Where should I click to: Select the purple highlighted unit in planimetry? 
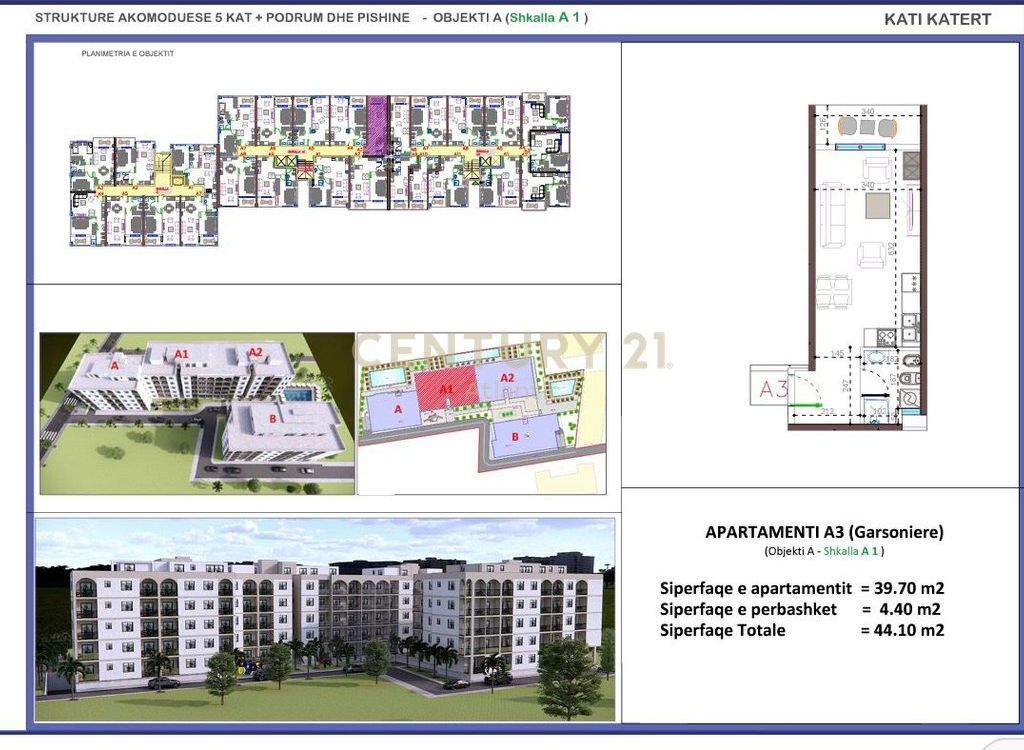377,127
